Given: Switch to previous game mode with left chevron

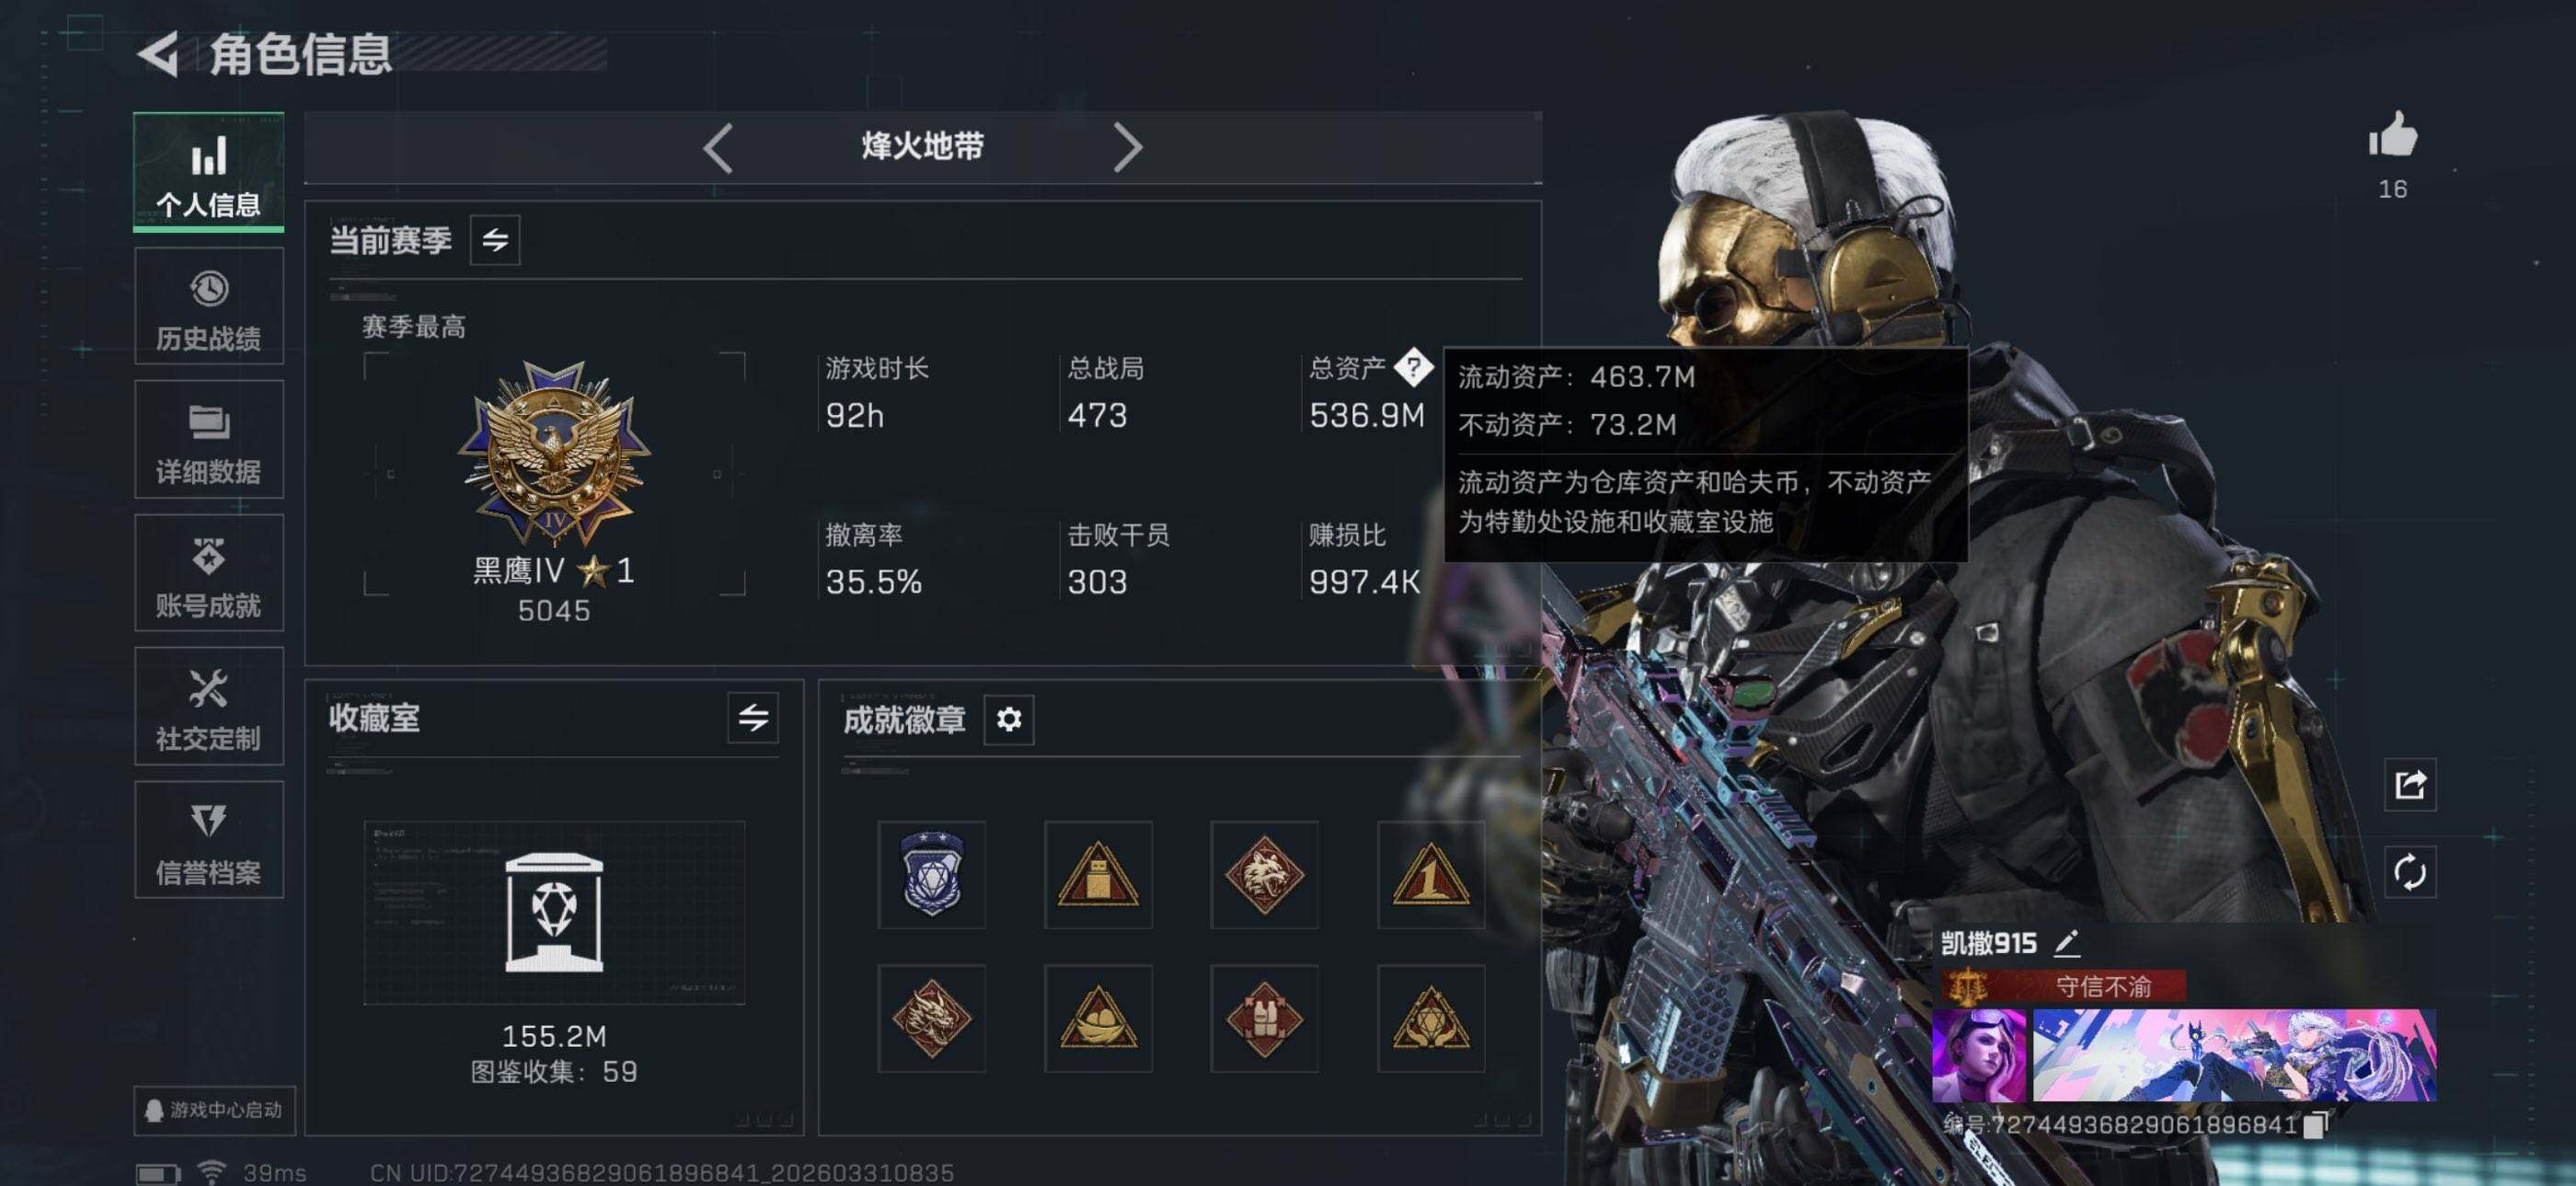Looking at the screenshot, I should coord(718,148).
